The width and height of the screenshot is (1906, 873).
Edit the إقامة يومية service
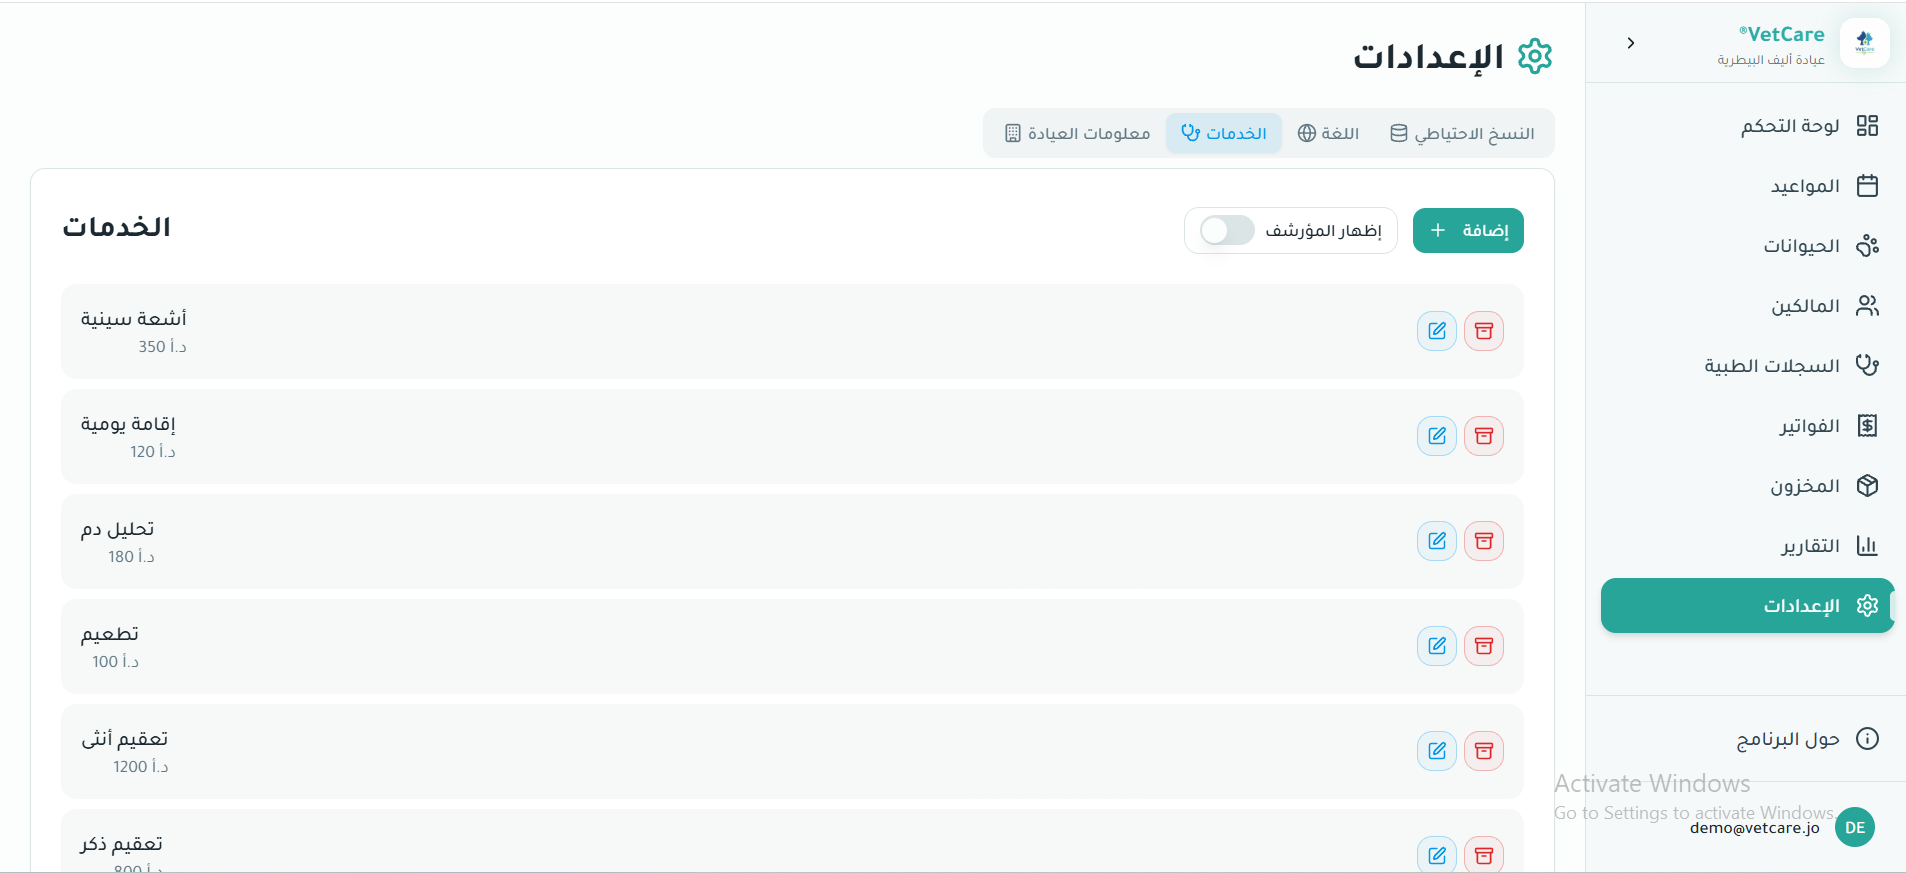point(1437,436)
